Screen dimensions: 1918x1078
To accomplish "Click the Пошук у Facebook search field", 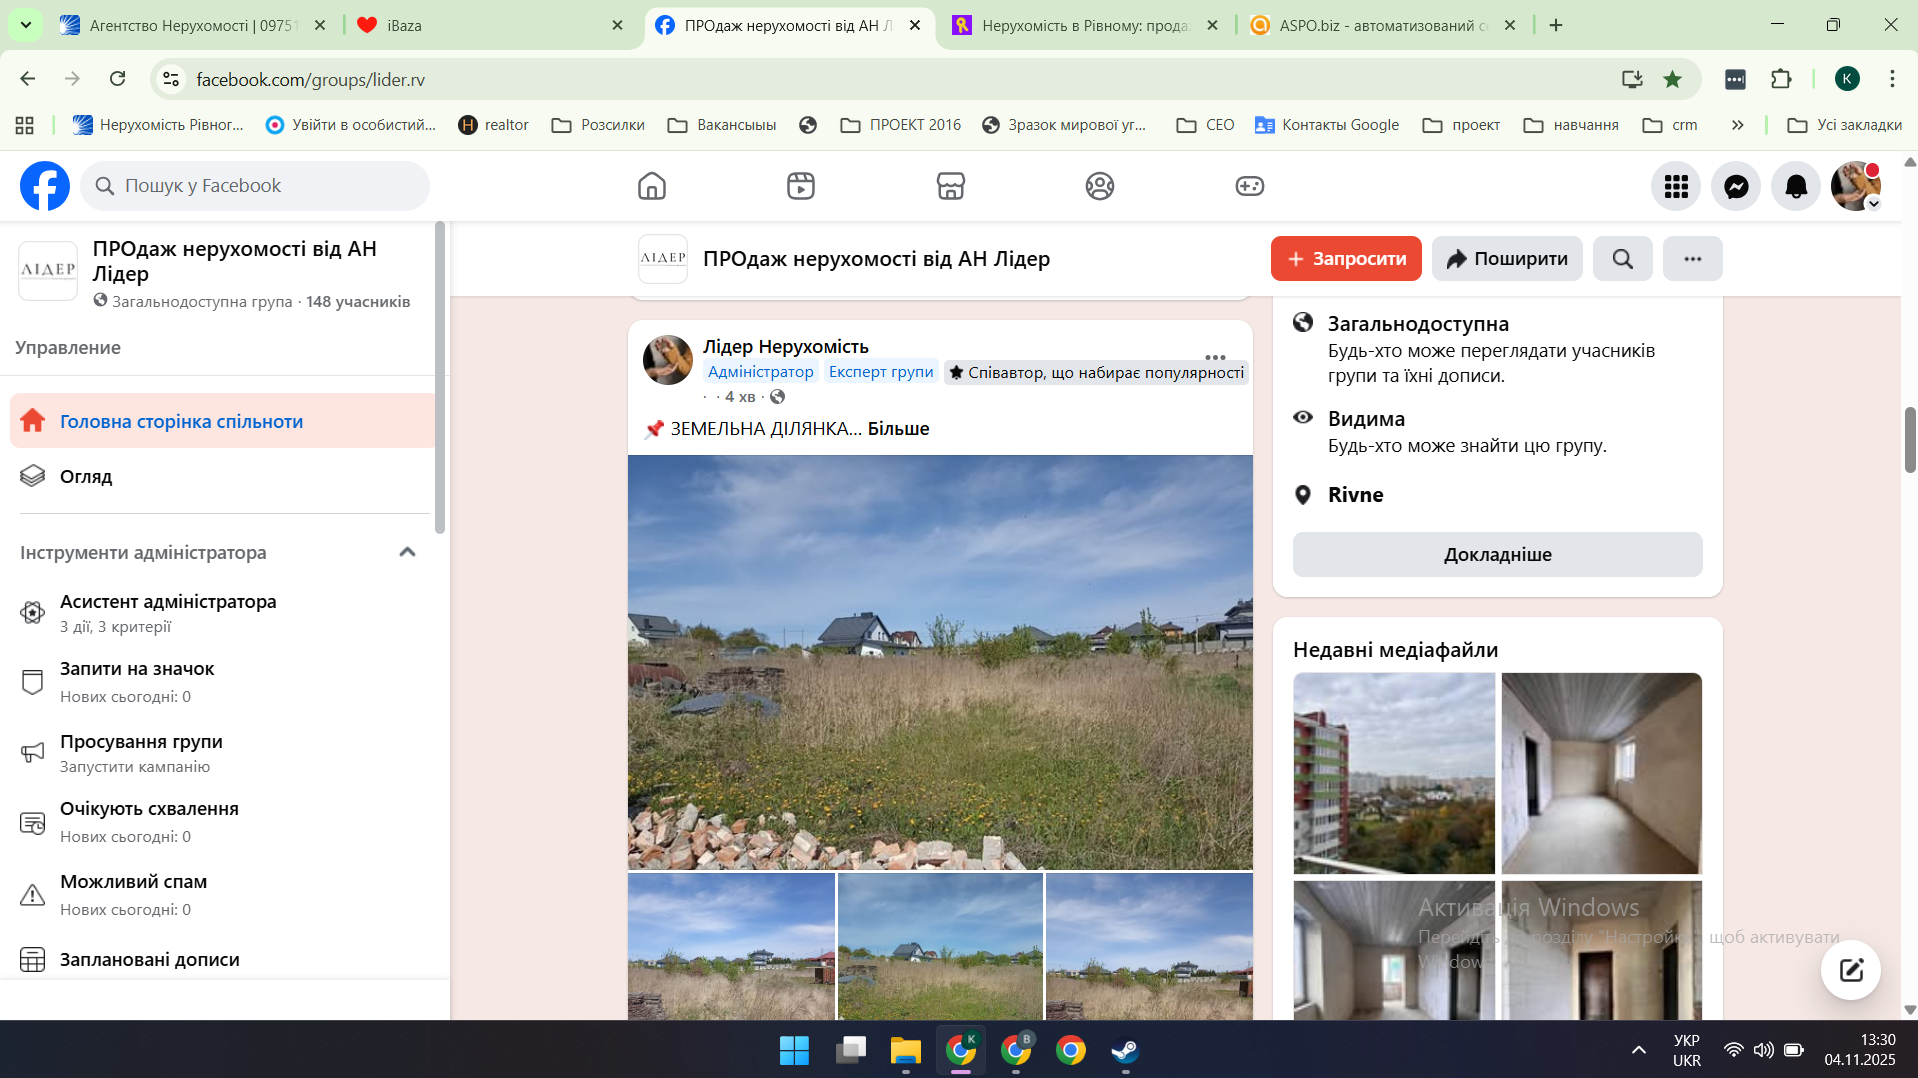I will click(x=255, y=186).
